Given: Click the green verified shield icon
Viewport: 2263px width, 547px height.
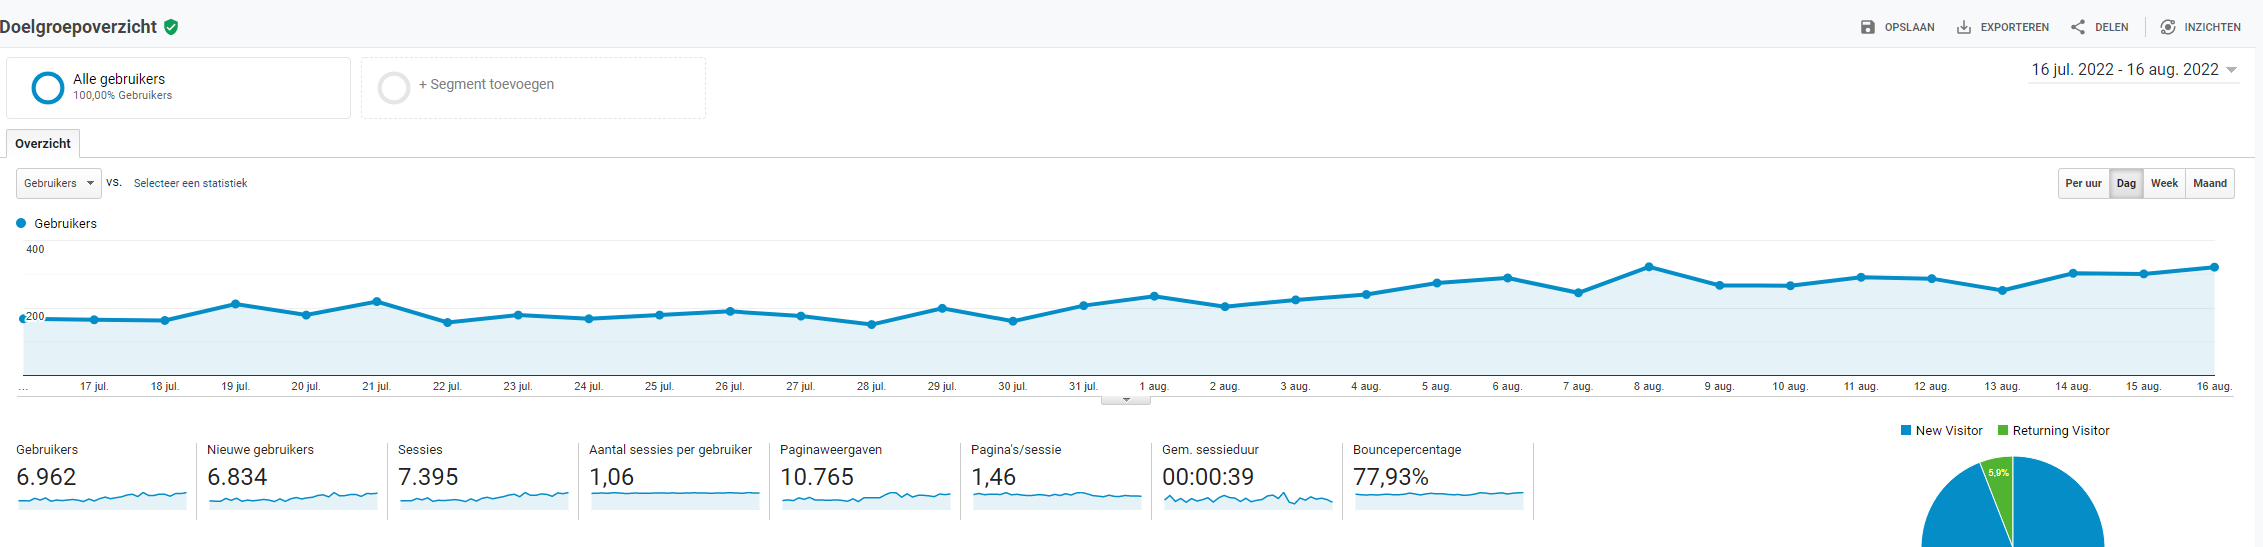Looking at the screenshot, I should click(171, 27).
